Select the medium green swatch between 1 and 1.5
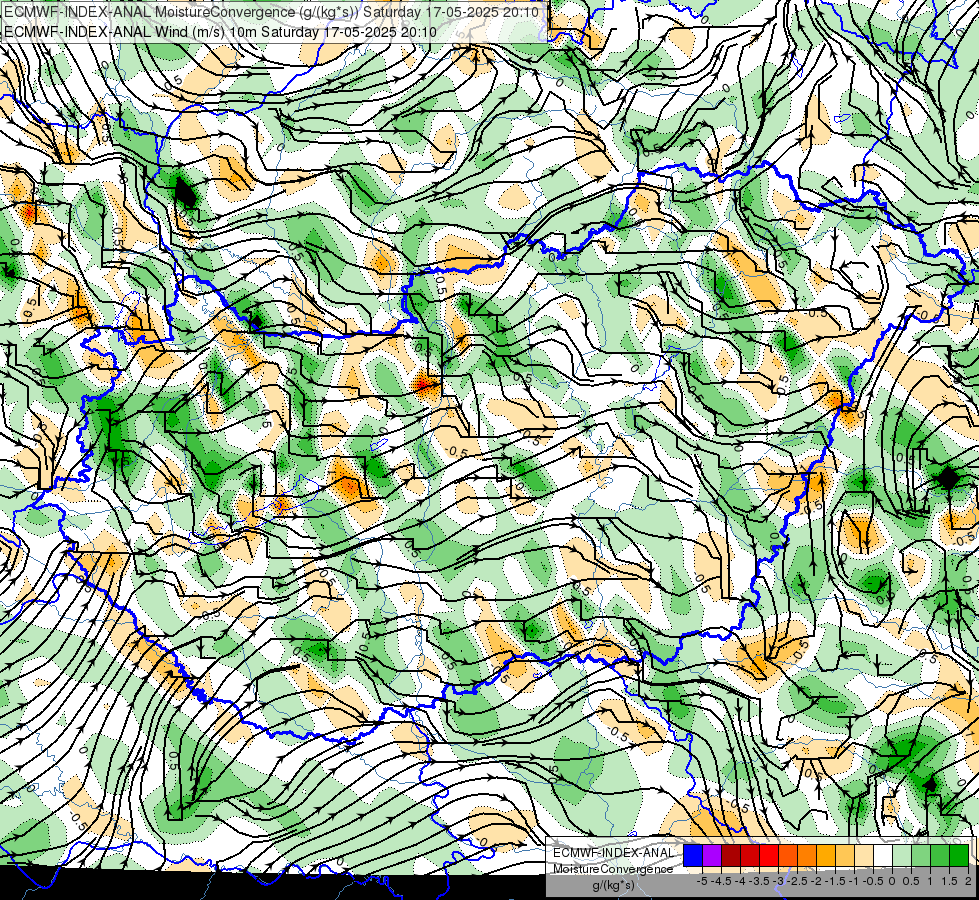The image size is (979, 900). pos(940,856)
